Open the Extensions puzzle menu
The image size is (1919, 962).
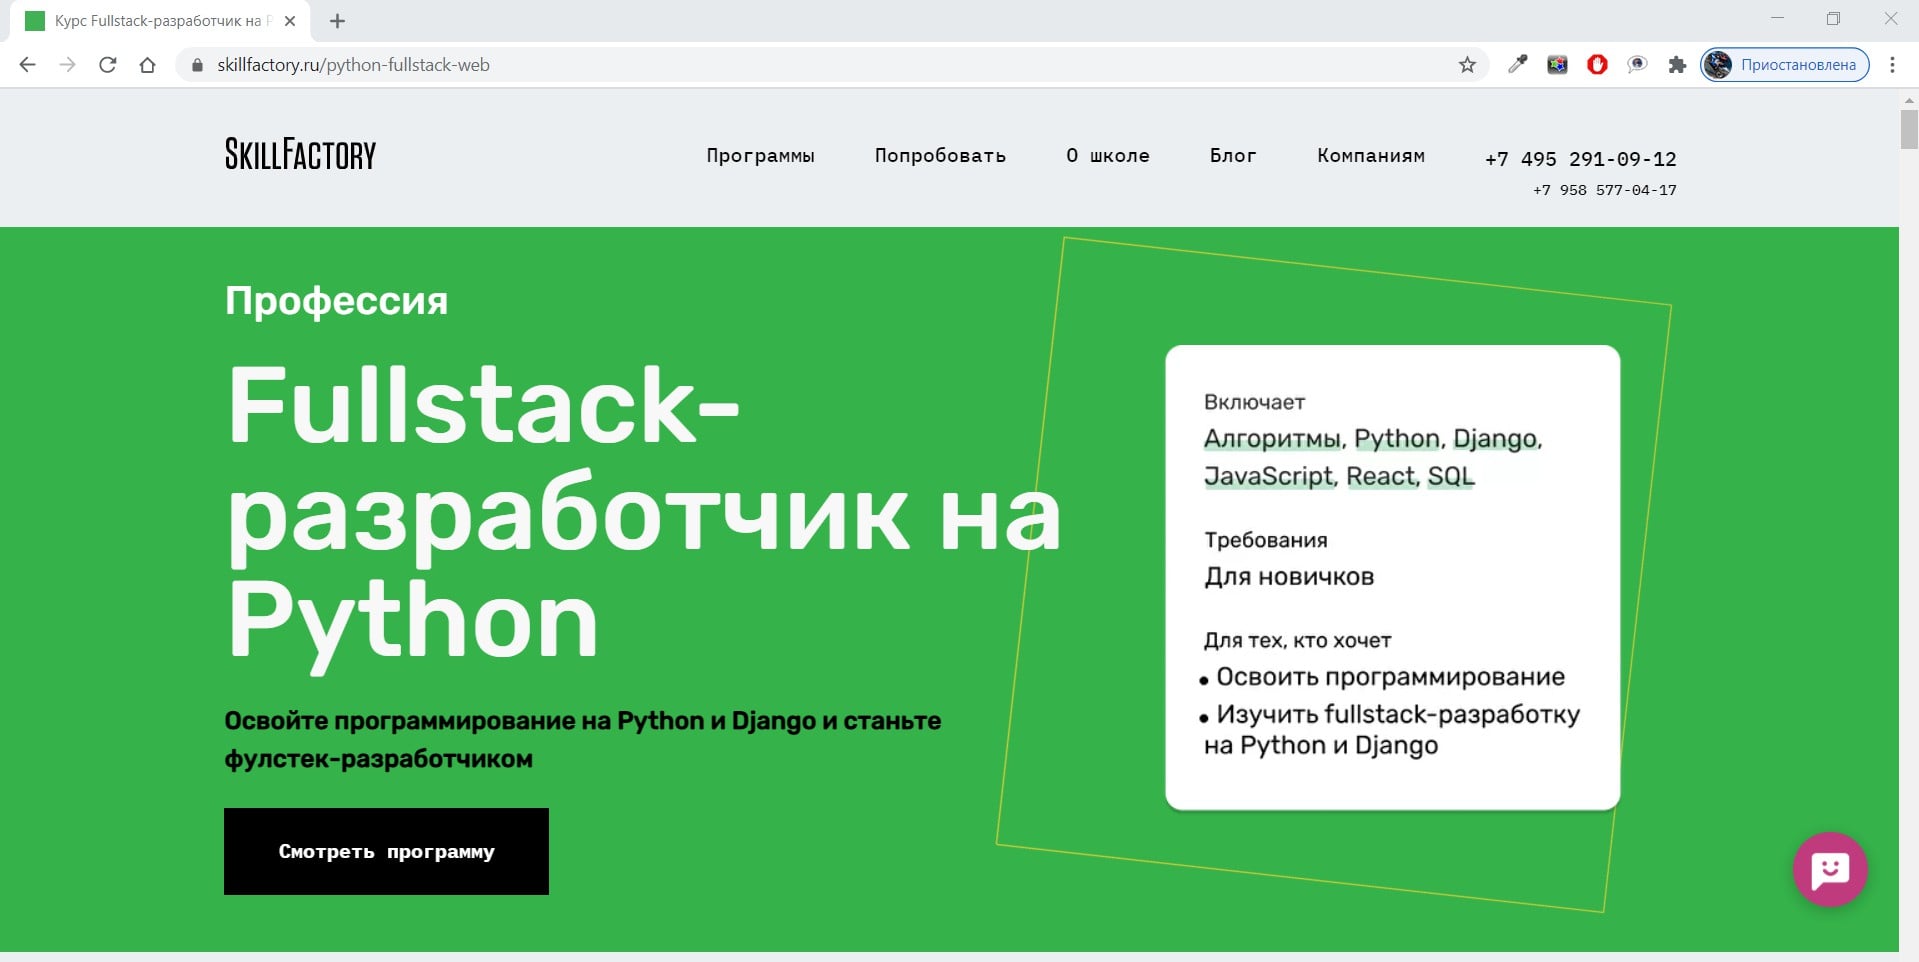coord(1677,65)
